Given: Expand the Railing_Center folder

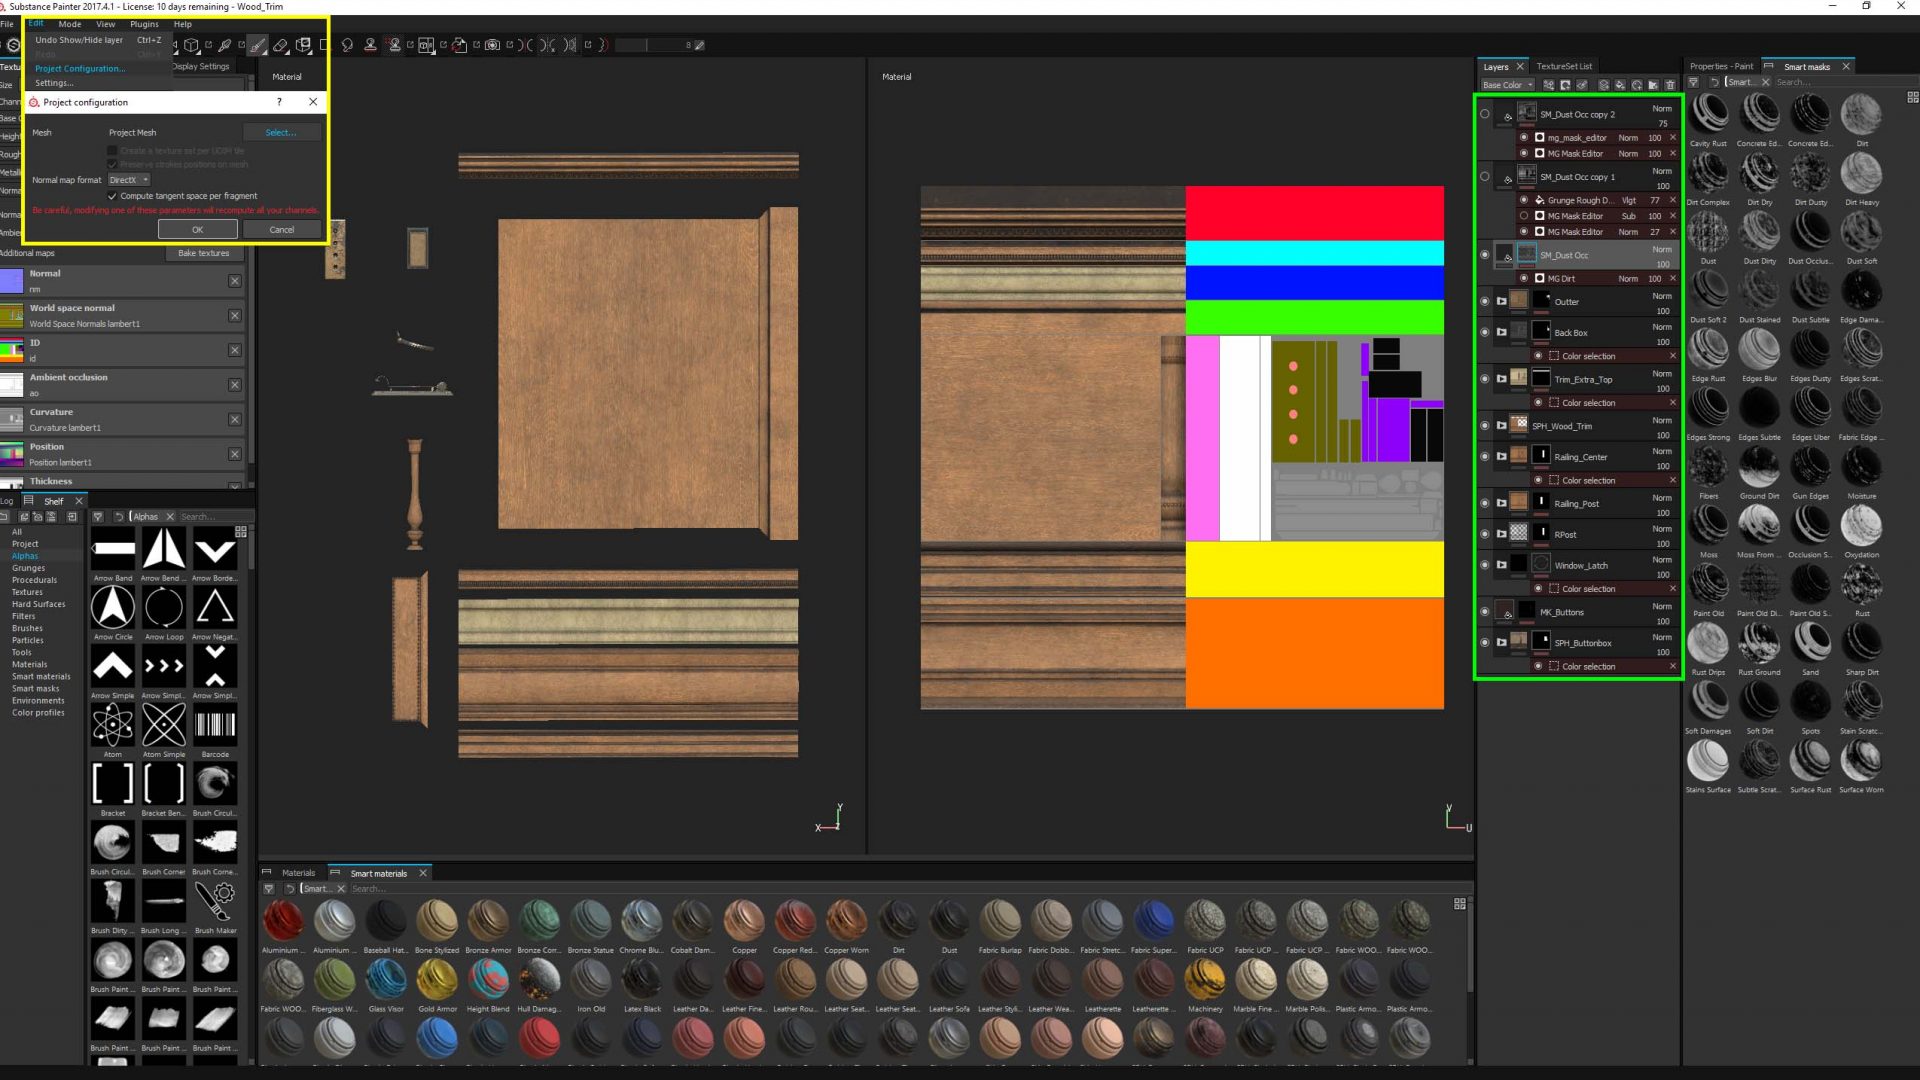Looking at the screenshot, I should tap(1501, 456).
